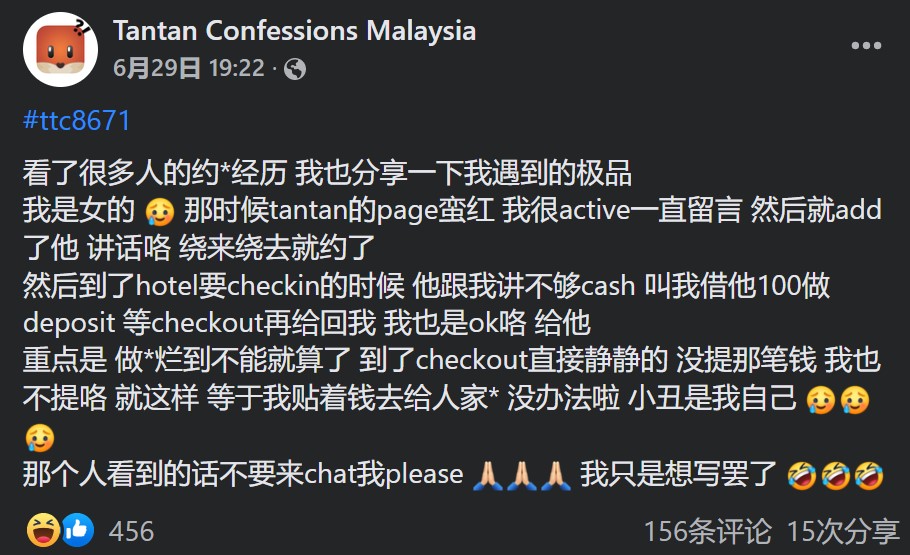
Task: Click the Haha laughing reaction icon
Action: pos(43,529)
